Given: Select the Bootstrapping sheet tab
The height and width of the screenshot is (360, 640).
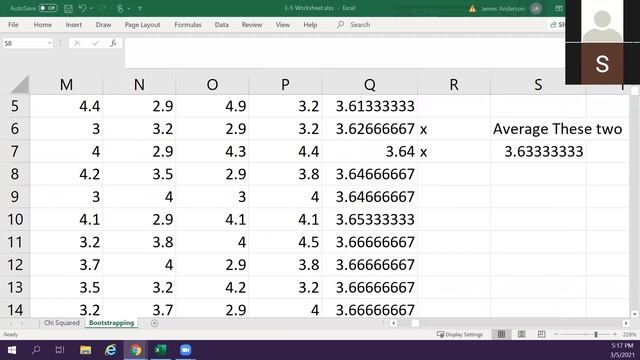Looking at the screenshot, I should [x=111, y=323].
